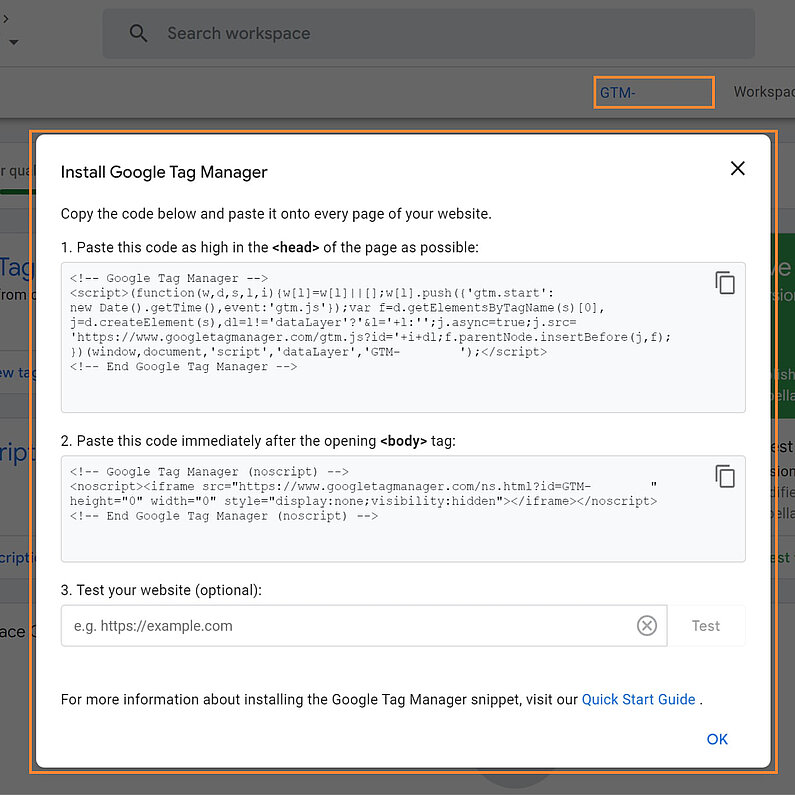Close the Install Google Tag Manager dialog

(x=738, y=168)
